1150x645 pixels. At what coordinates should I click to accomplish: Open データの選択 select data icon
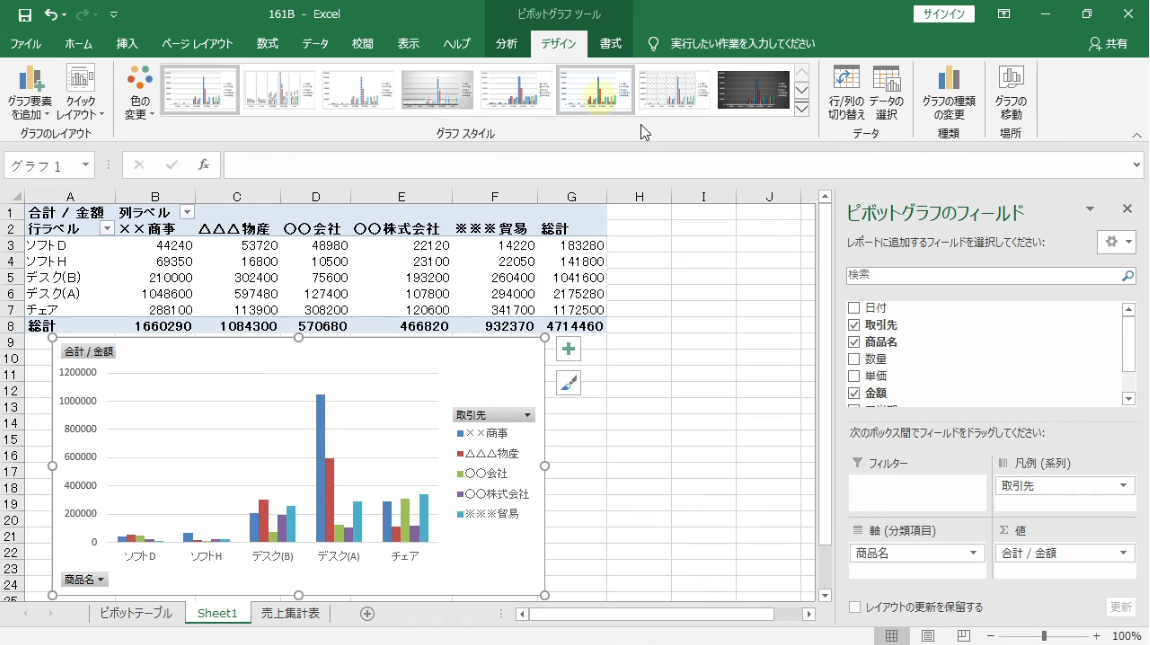point(886,80)
